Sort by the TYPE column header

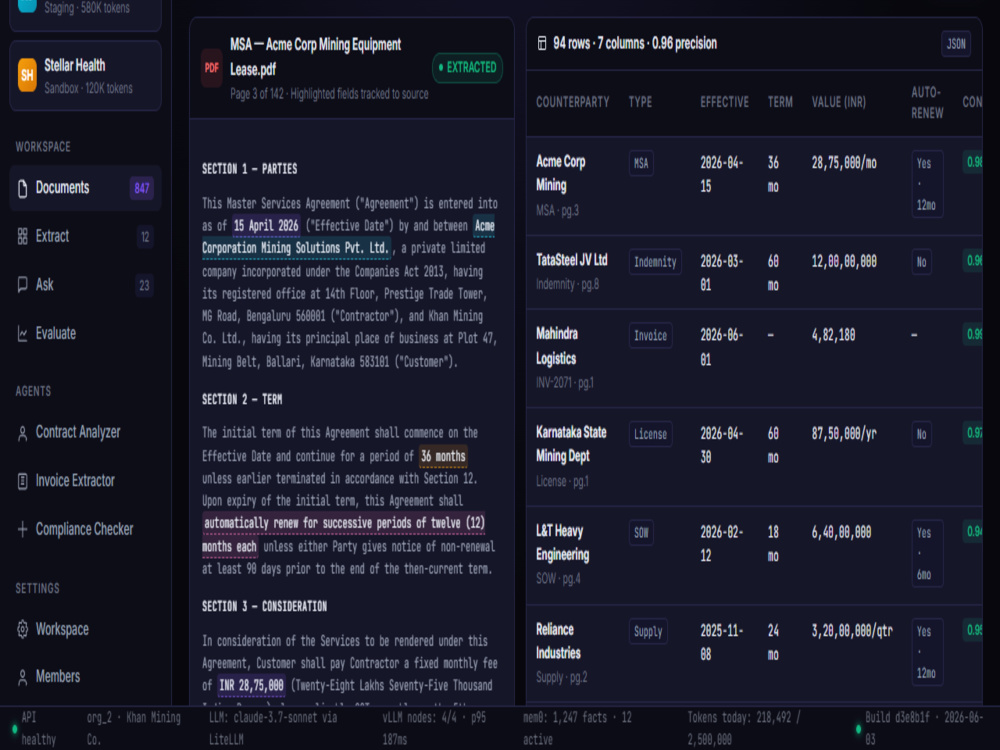(640, 102)
